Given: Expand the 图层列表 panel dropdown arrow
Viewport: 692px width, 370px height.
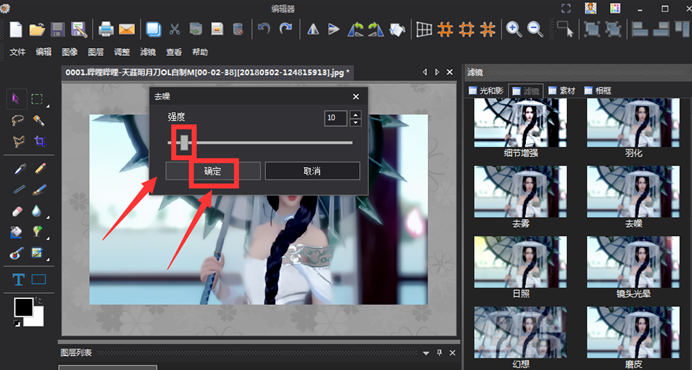Looking at the screenshot, I should pyautogui.click(x=426, y=353).
